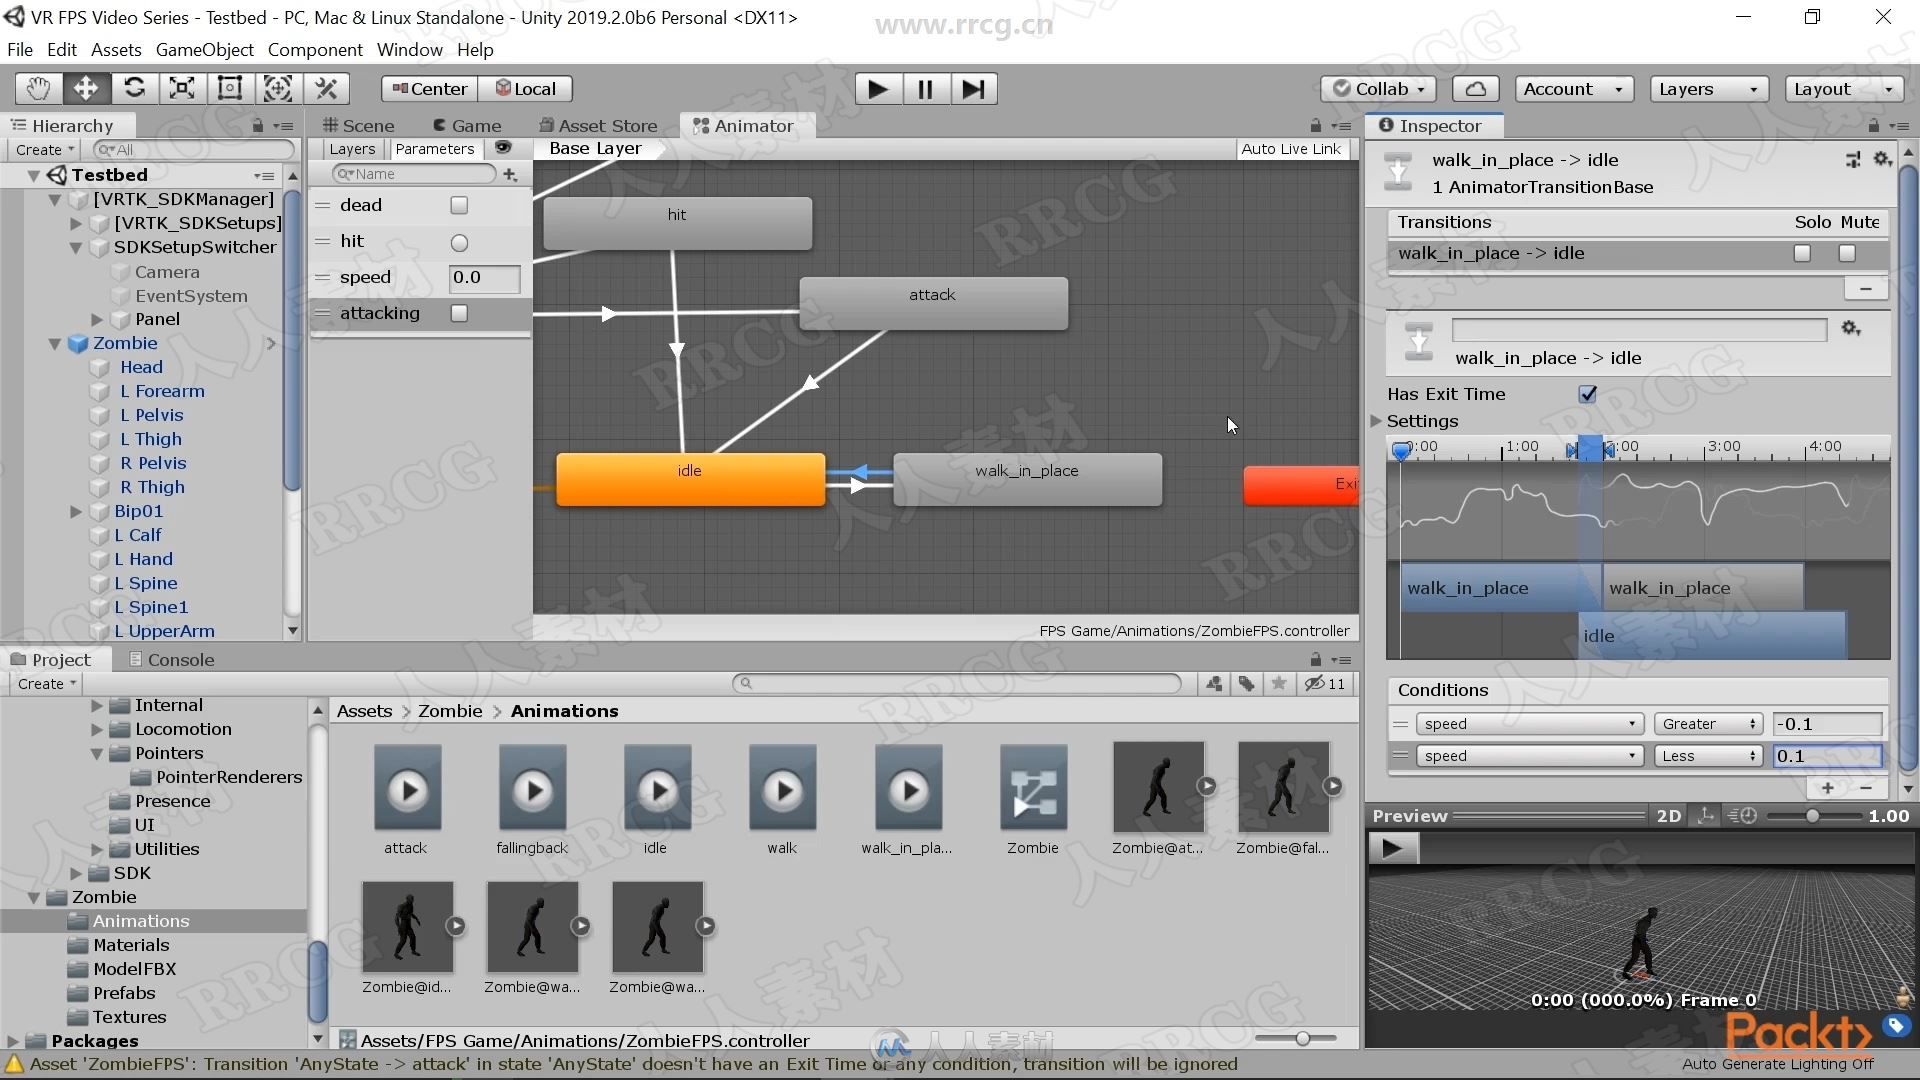Open Inspector component gear menu
The image size is (1920, 1080).
click(x=1882, y=159)
